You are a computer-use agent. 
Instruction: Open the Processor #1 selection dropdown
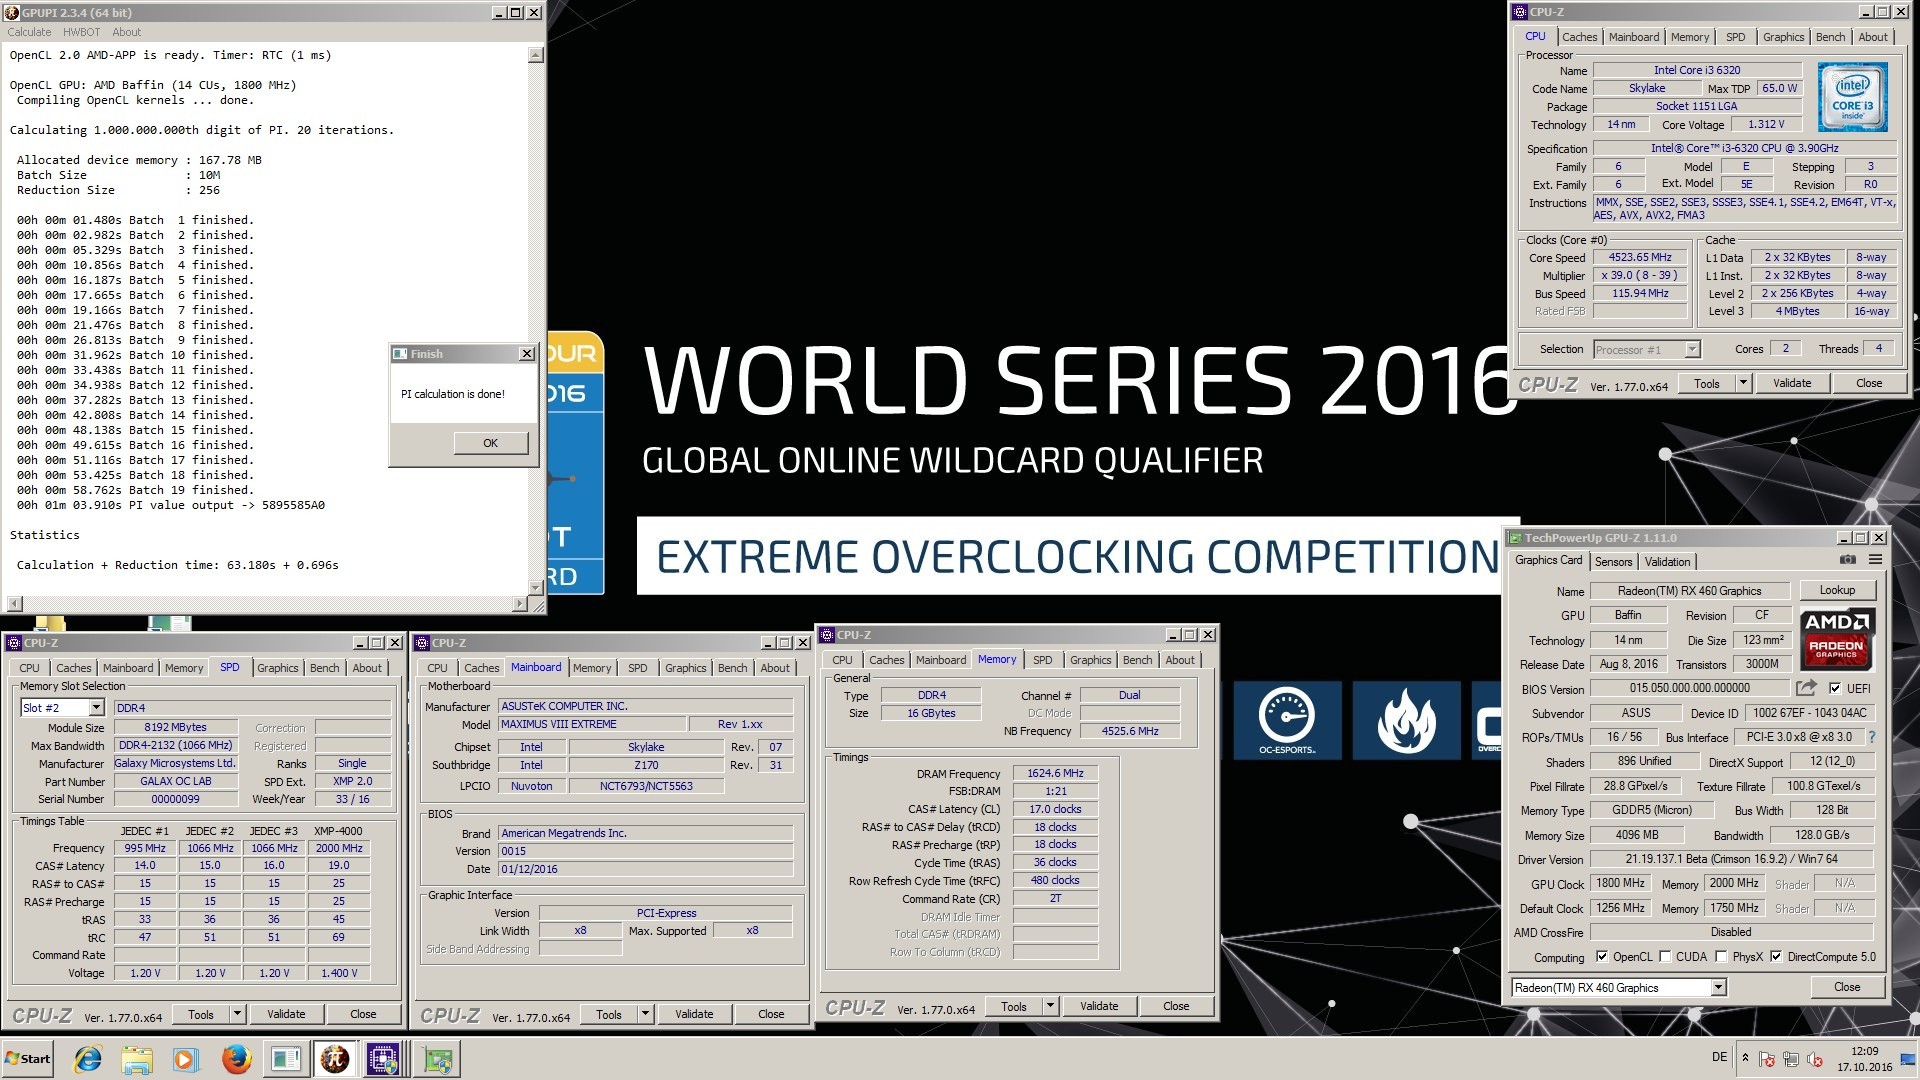[x=1692, y=349]
